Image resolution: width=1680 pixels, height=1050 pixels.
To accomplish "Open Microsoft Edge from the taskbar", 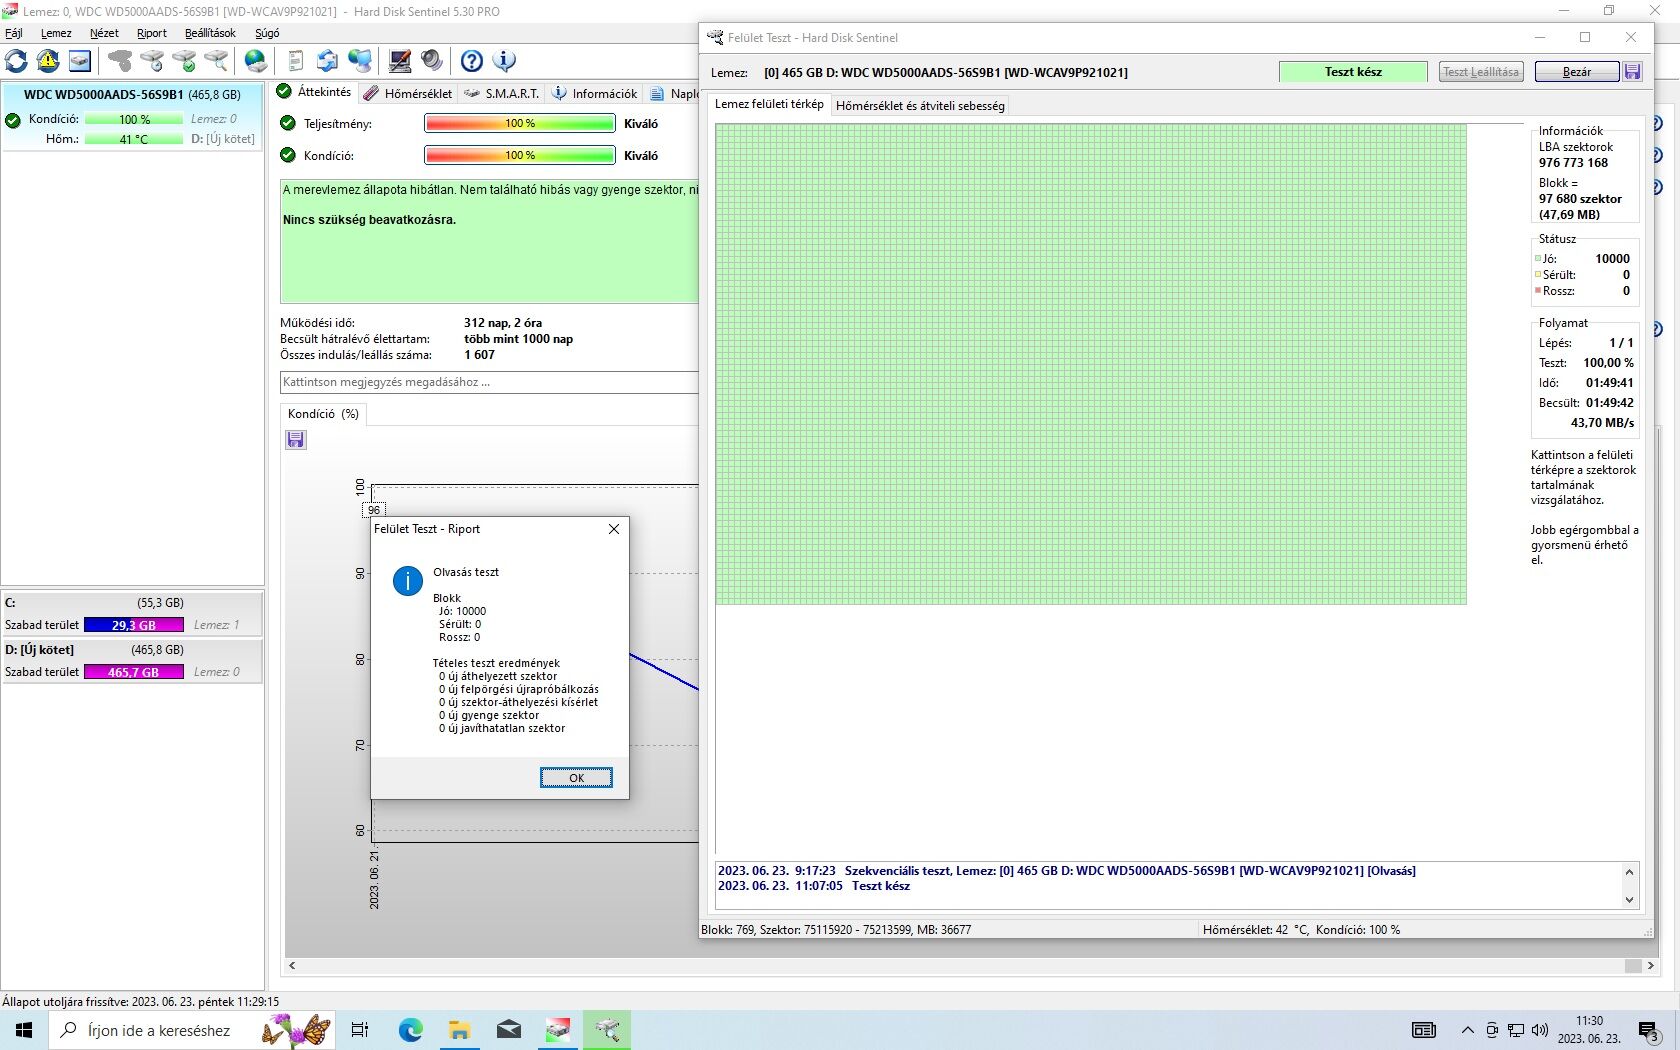I will (x=410, y=1030).
